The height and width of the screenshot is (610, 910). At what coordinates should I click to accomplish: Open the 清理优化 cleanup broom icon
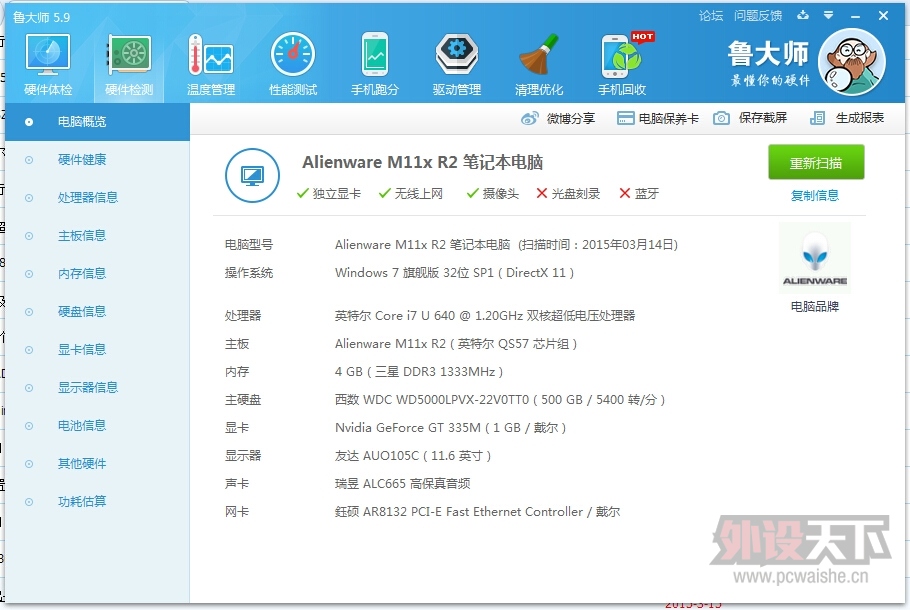point(539,64)
